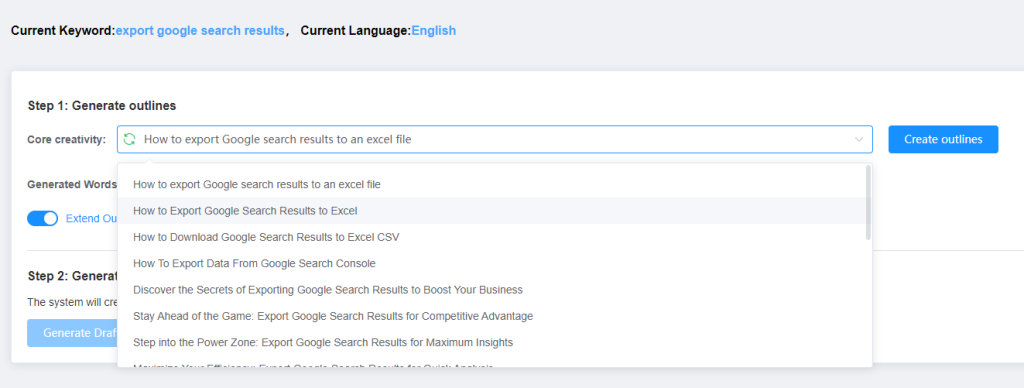The image size is (1024, 388).
Task: Click the Create outlines button
Action: 943,139
